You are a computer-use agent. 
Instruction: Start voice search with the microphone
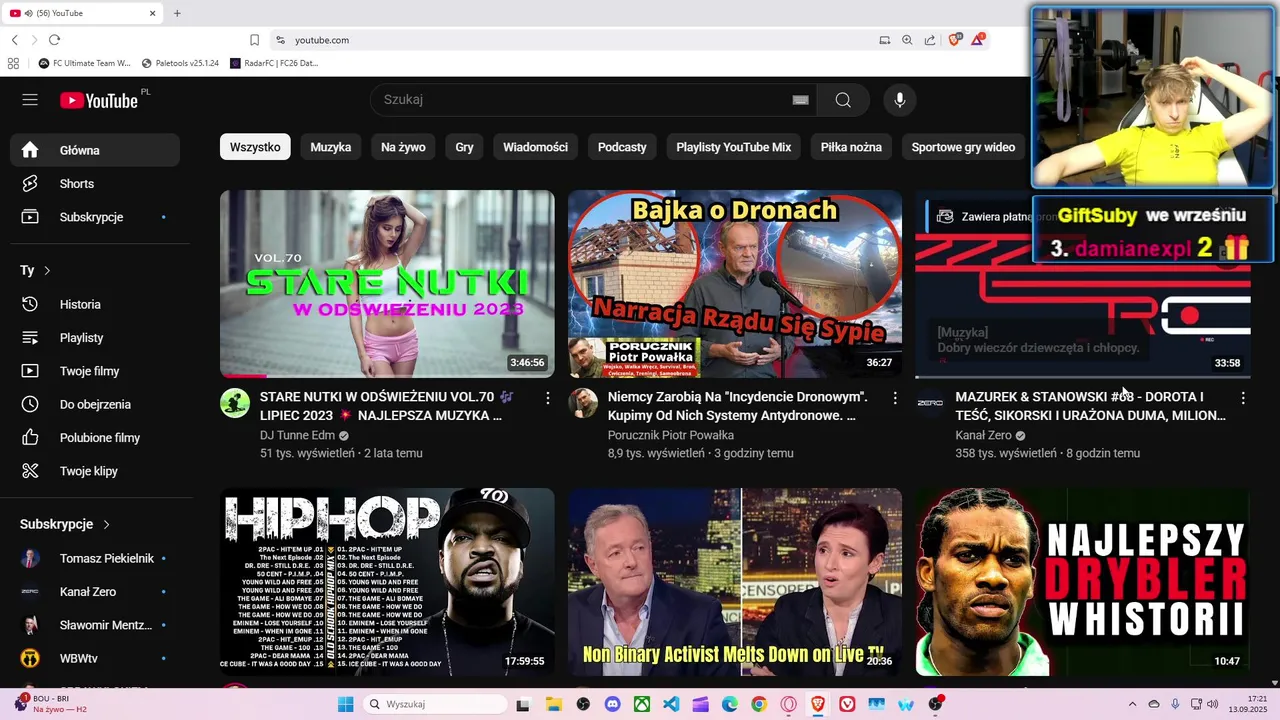click(900, 100)
